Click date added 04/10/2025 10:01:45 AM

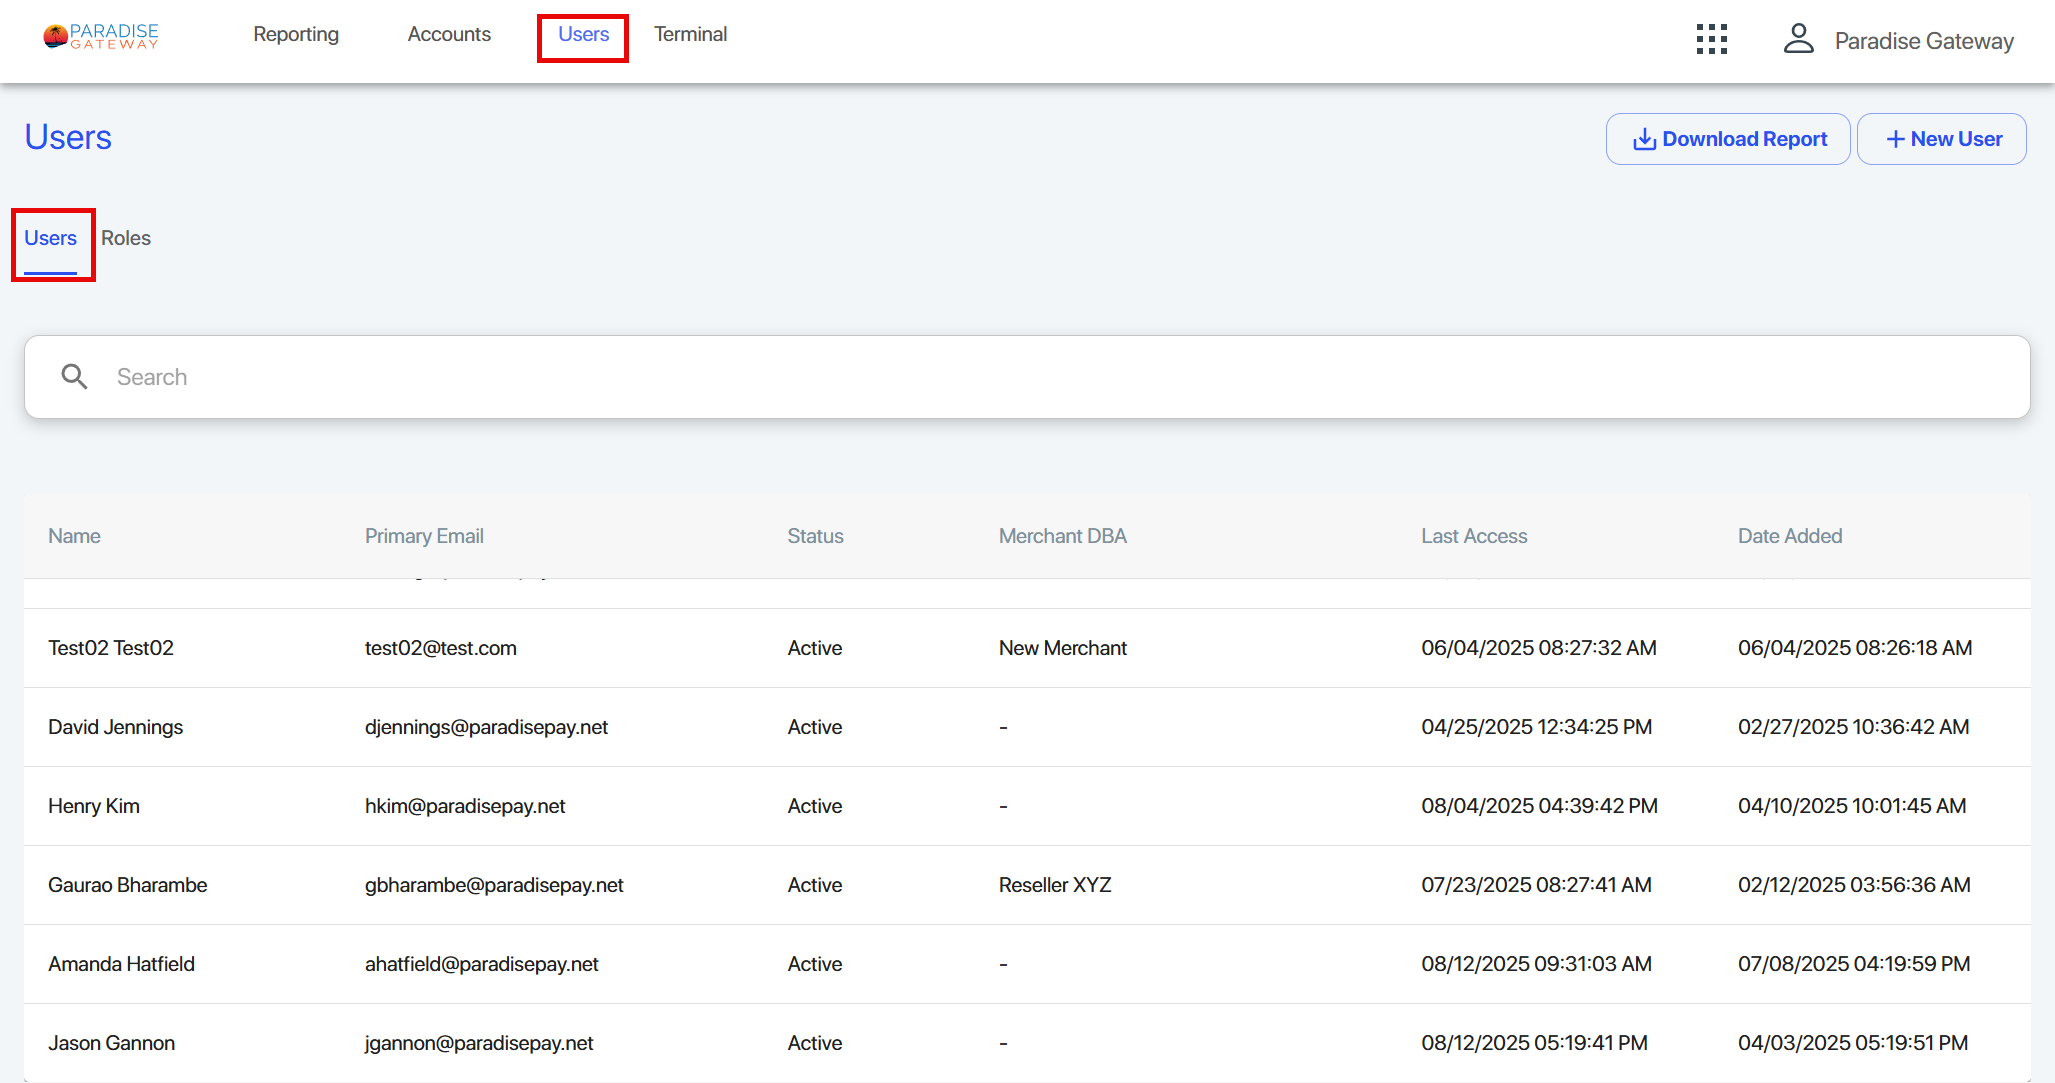[x=1852, y=806]
